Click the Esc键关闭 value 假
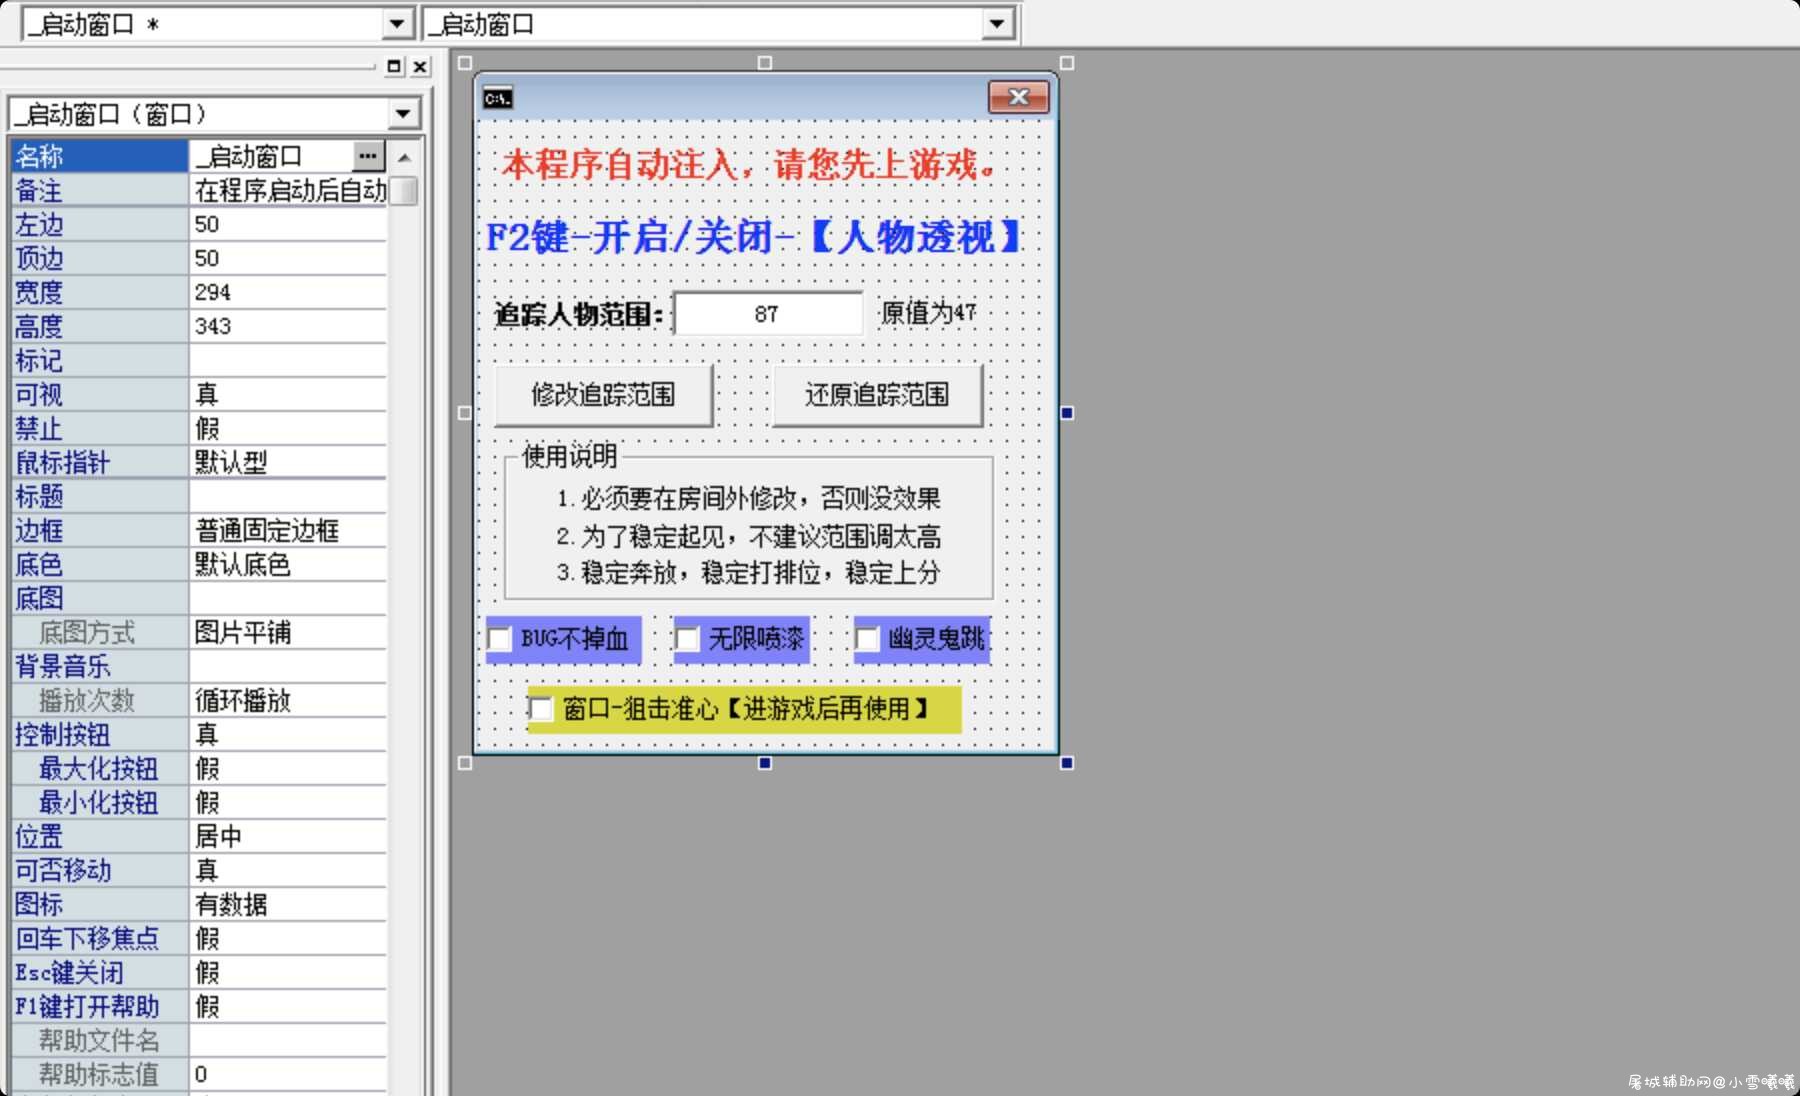The height and width of the screenshot is (1096, 1800). [x=288, y=972]
